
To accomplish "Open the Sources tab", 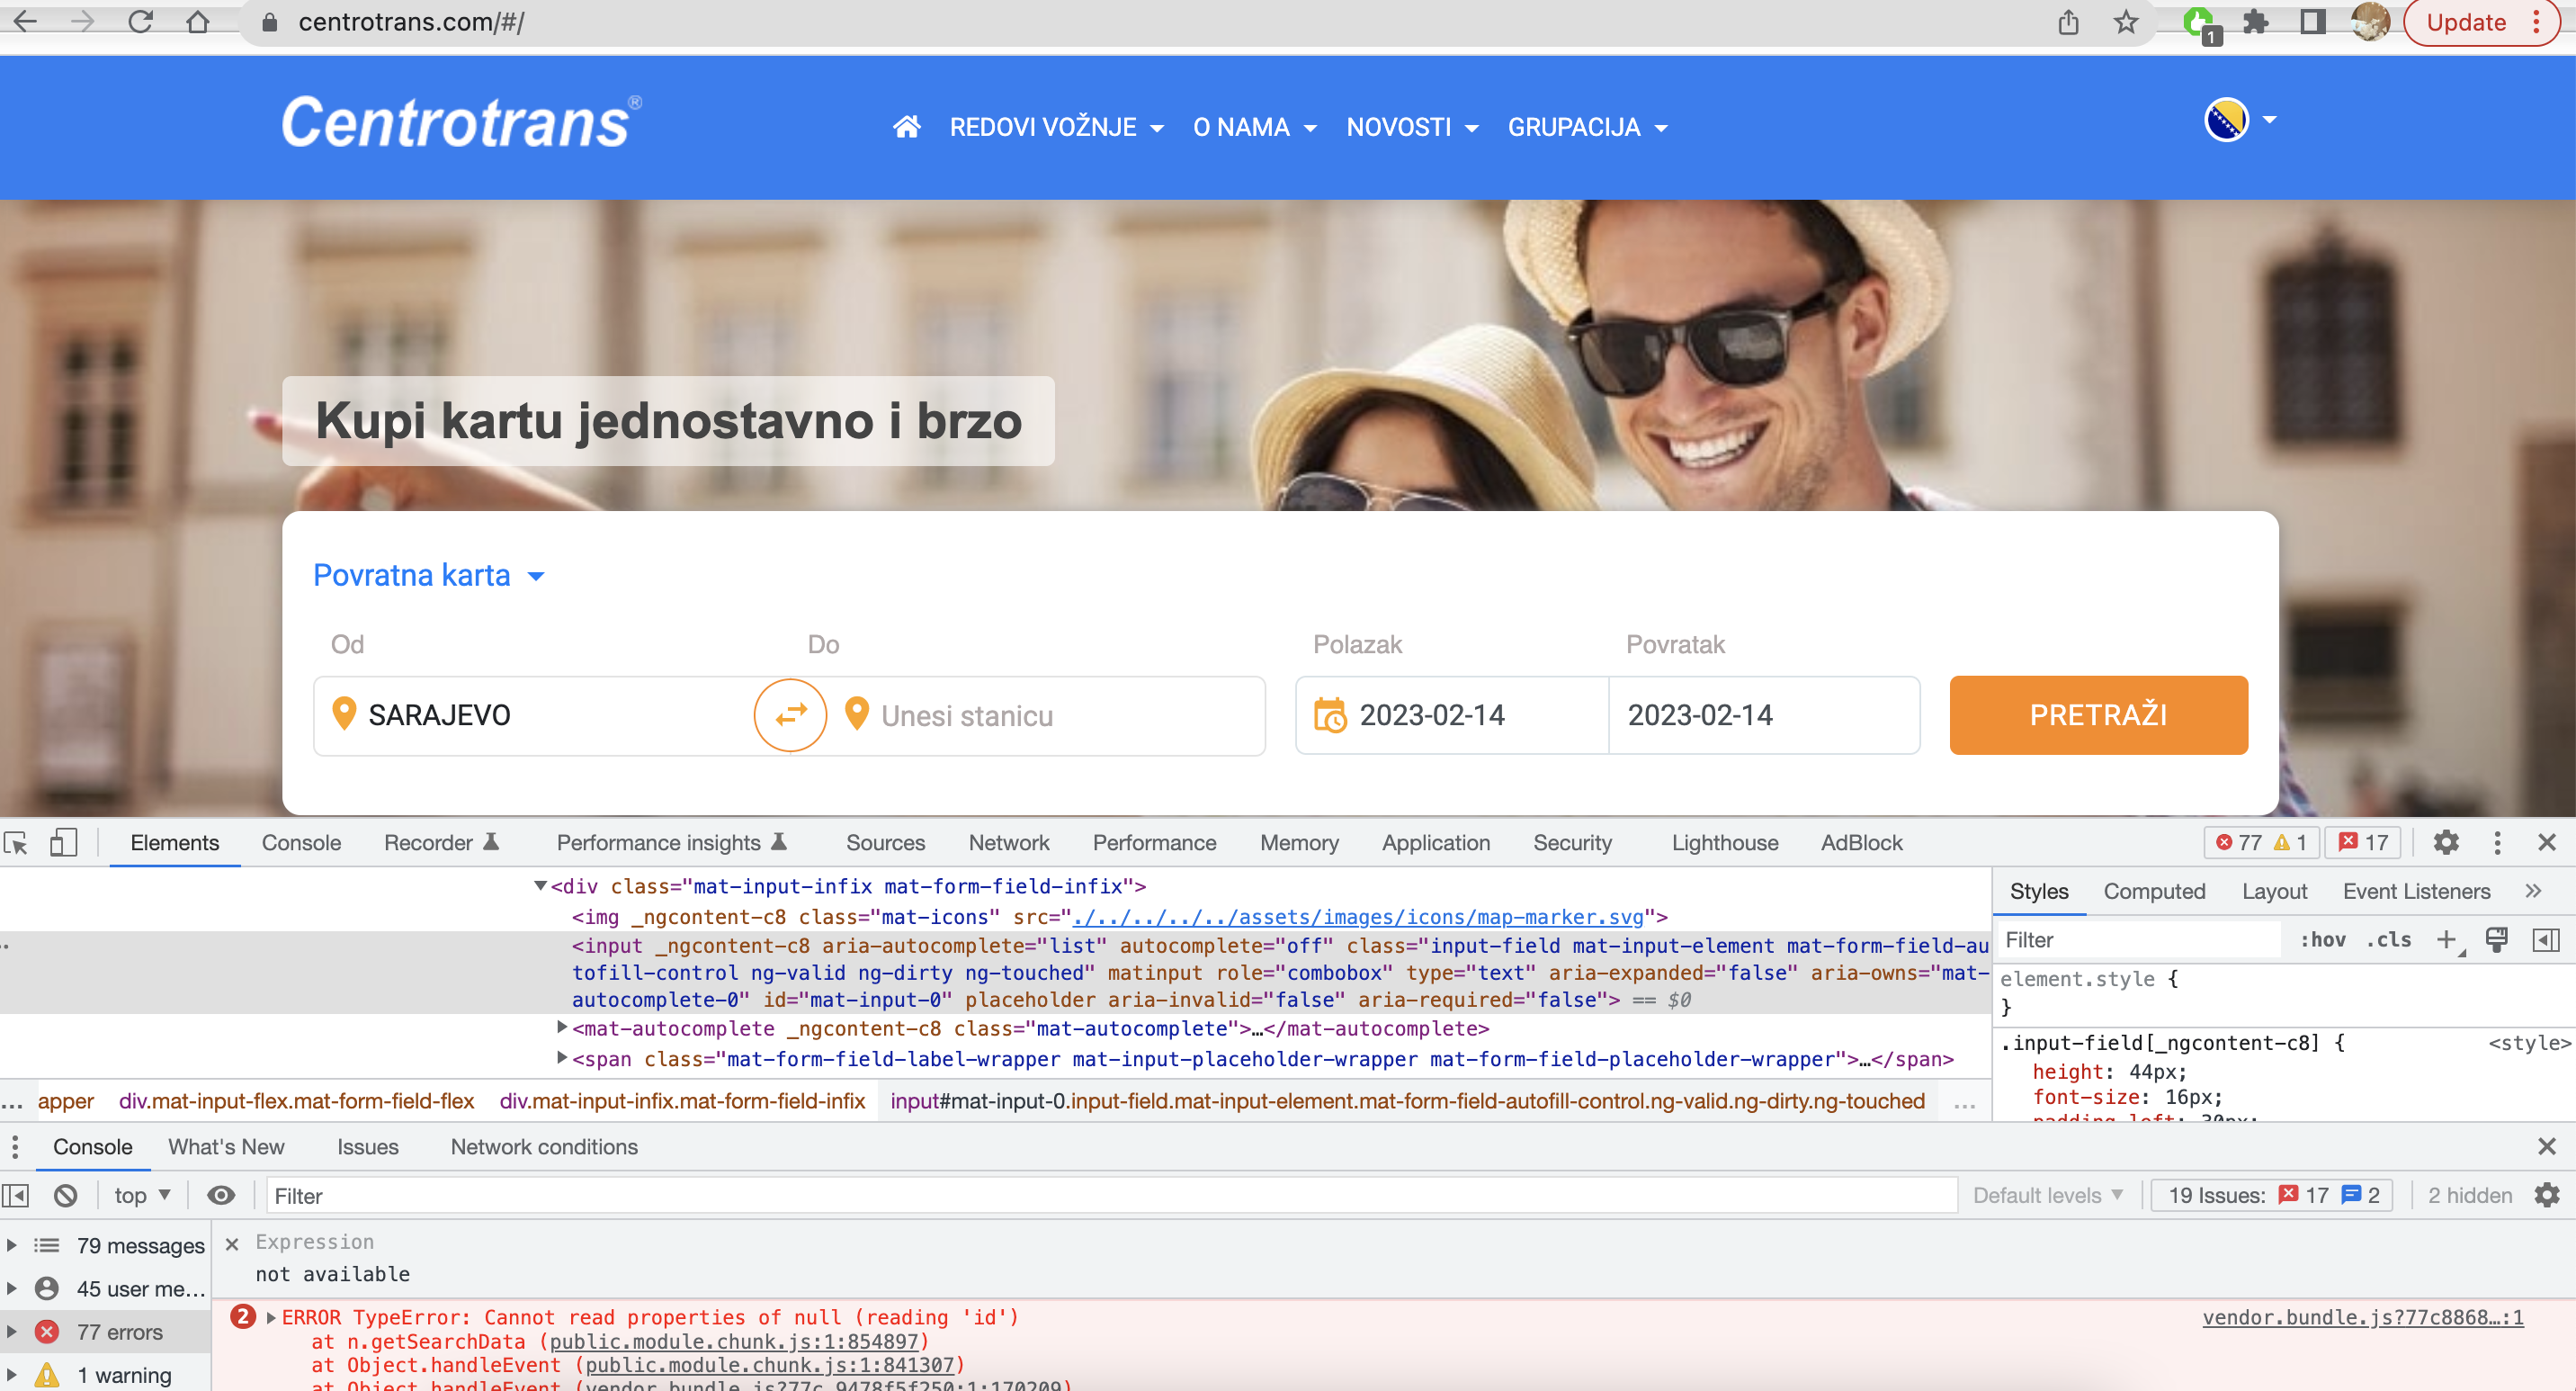I will coord(885,843).
